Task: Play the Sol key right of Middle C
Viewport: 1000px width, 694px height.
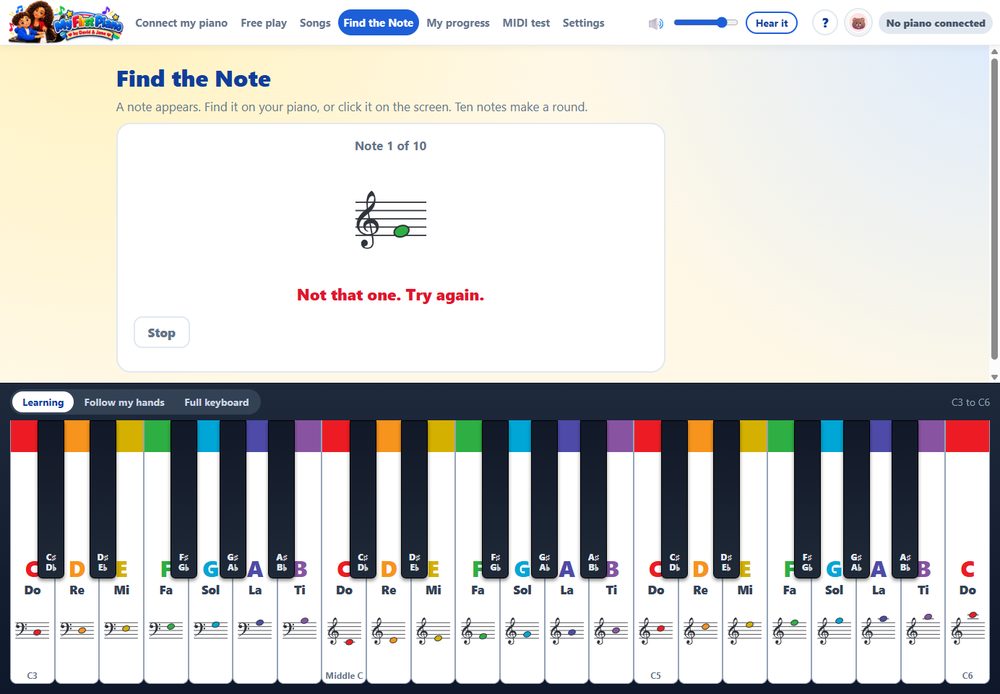Action: click(x=522, y=628)
